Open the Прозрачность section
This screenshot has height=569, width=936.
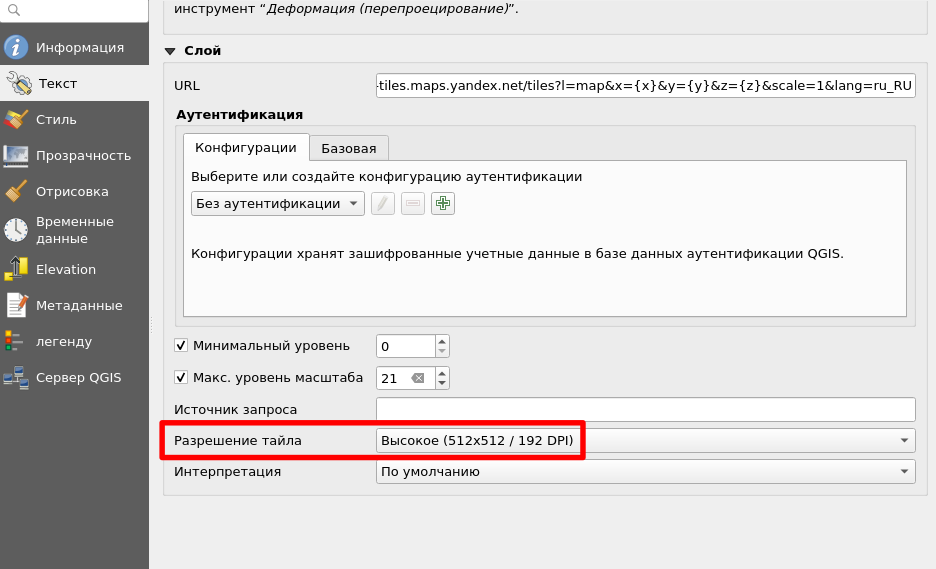point(74,156)
